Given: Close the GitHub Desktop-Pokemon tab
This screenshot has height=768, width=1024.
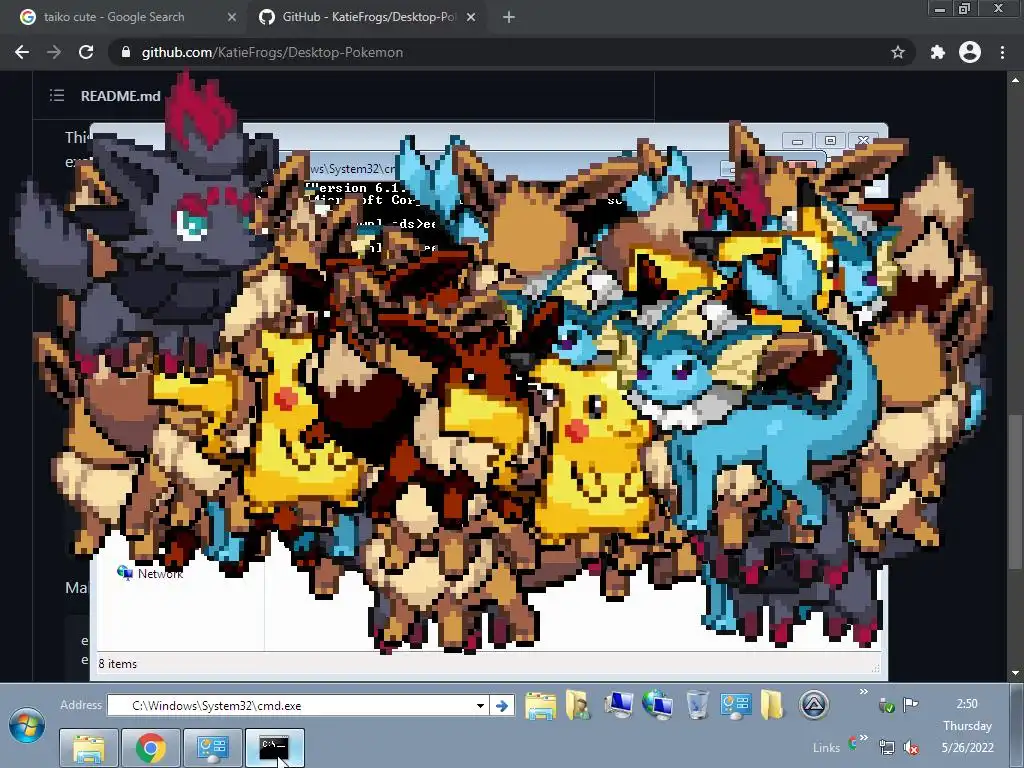Looking at the screenshot, I should (471, 17).
